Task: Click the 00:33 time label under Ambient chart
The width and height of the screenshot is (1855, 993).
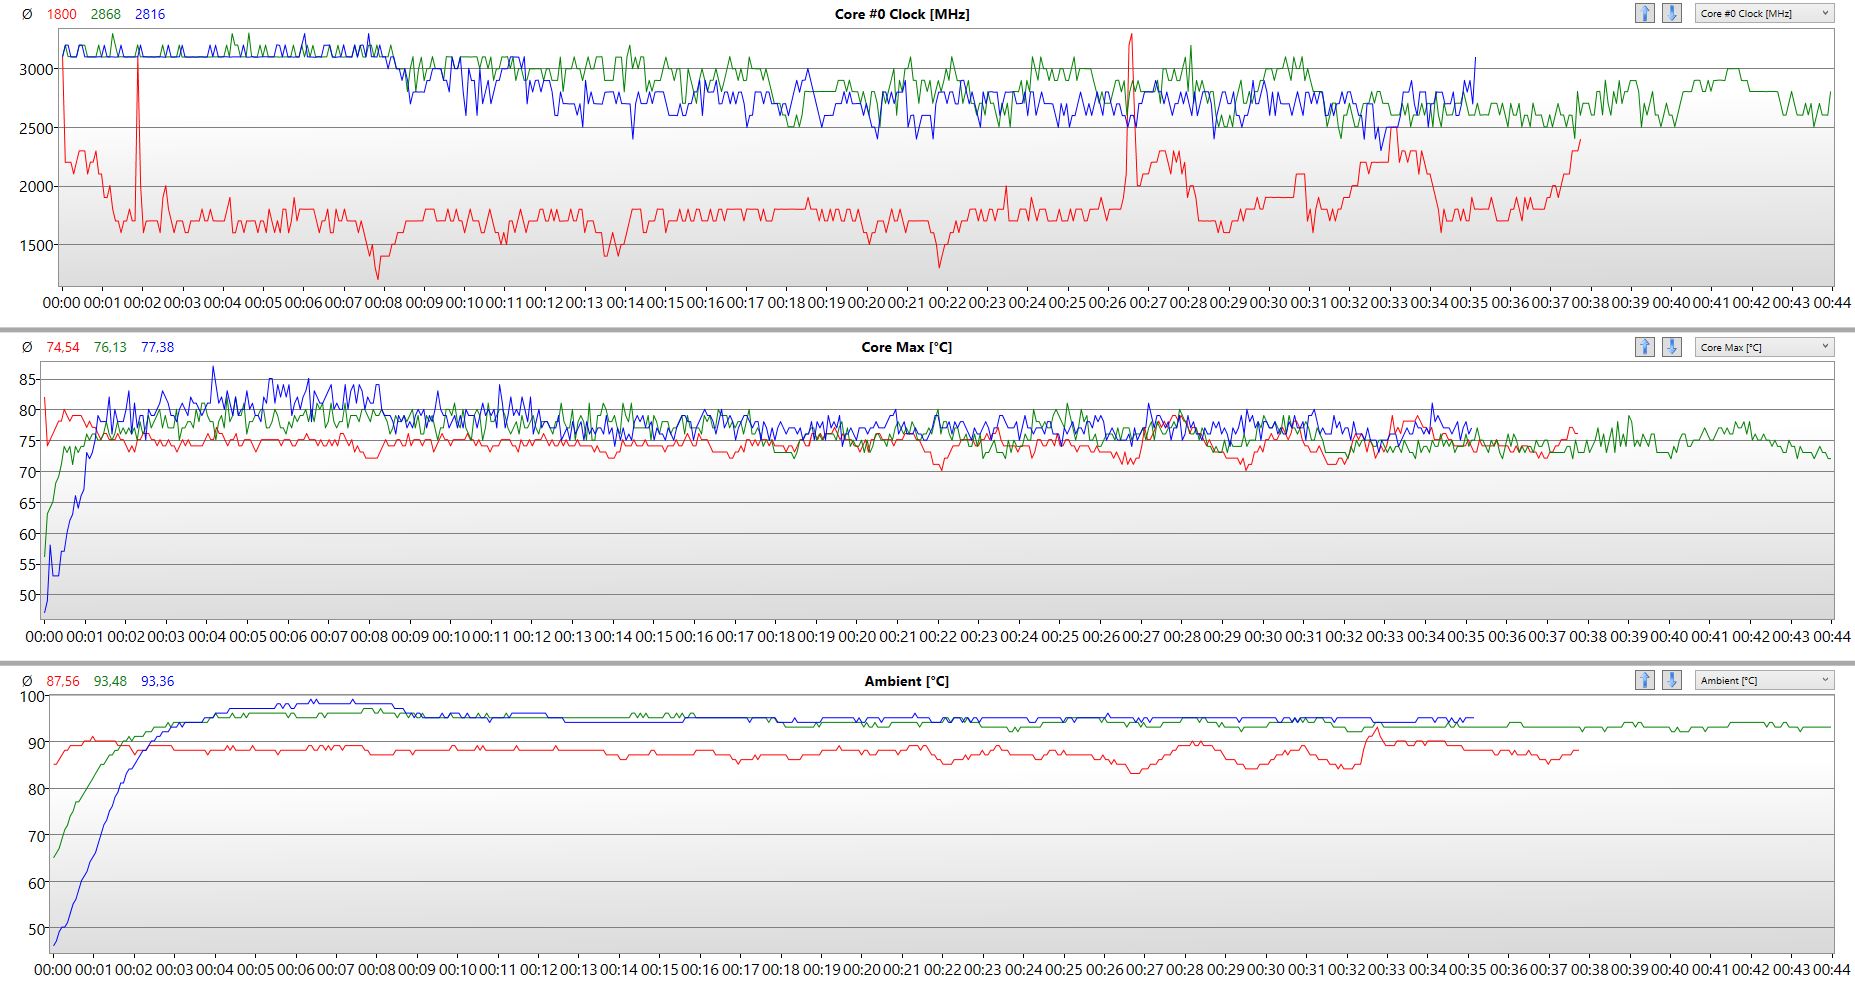Action: tap(1387, 969)
